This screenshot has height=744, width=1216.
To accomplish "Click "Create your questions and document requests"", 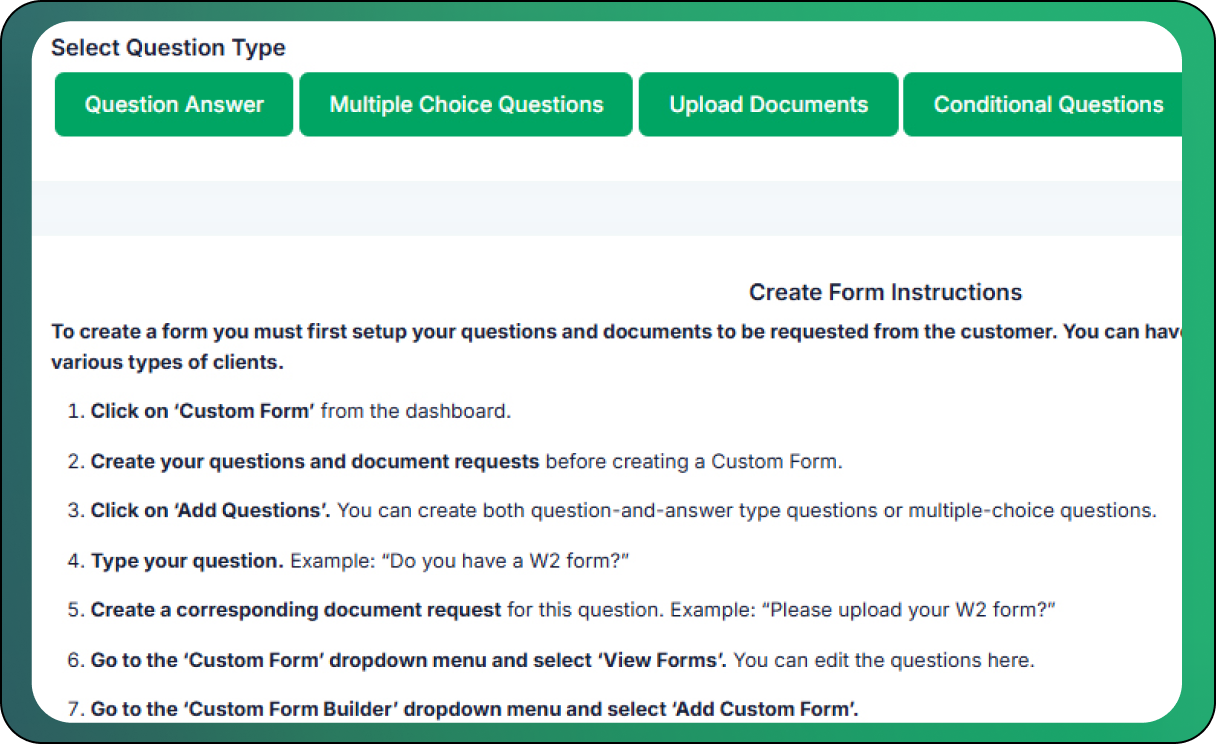I will point(315,461).
